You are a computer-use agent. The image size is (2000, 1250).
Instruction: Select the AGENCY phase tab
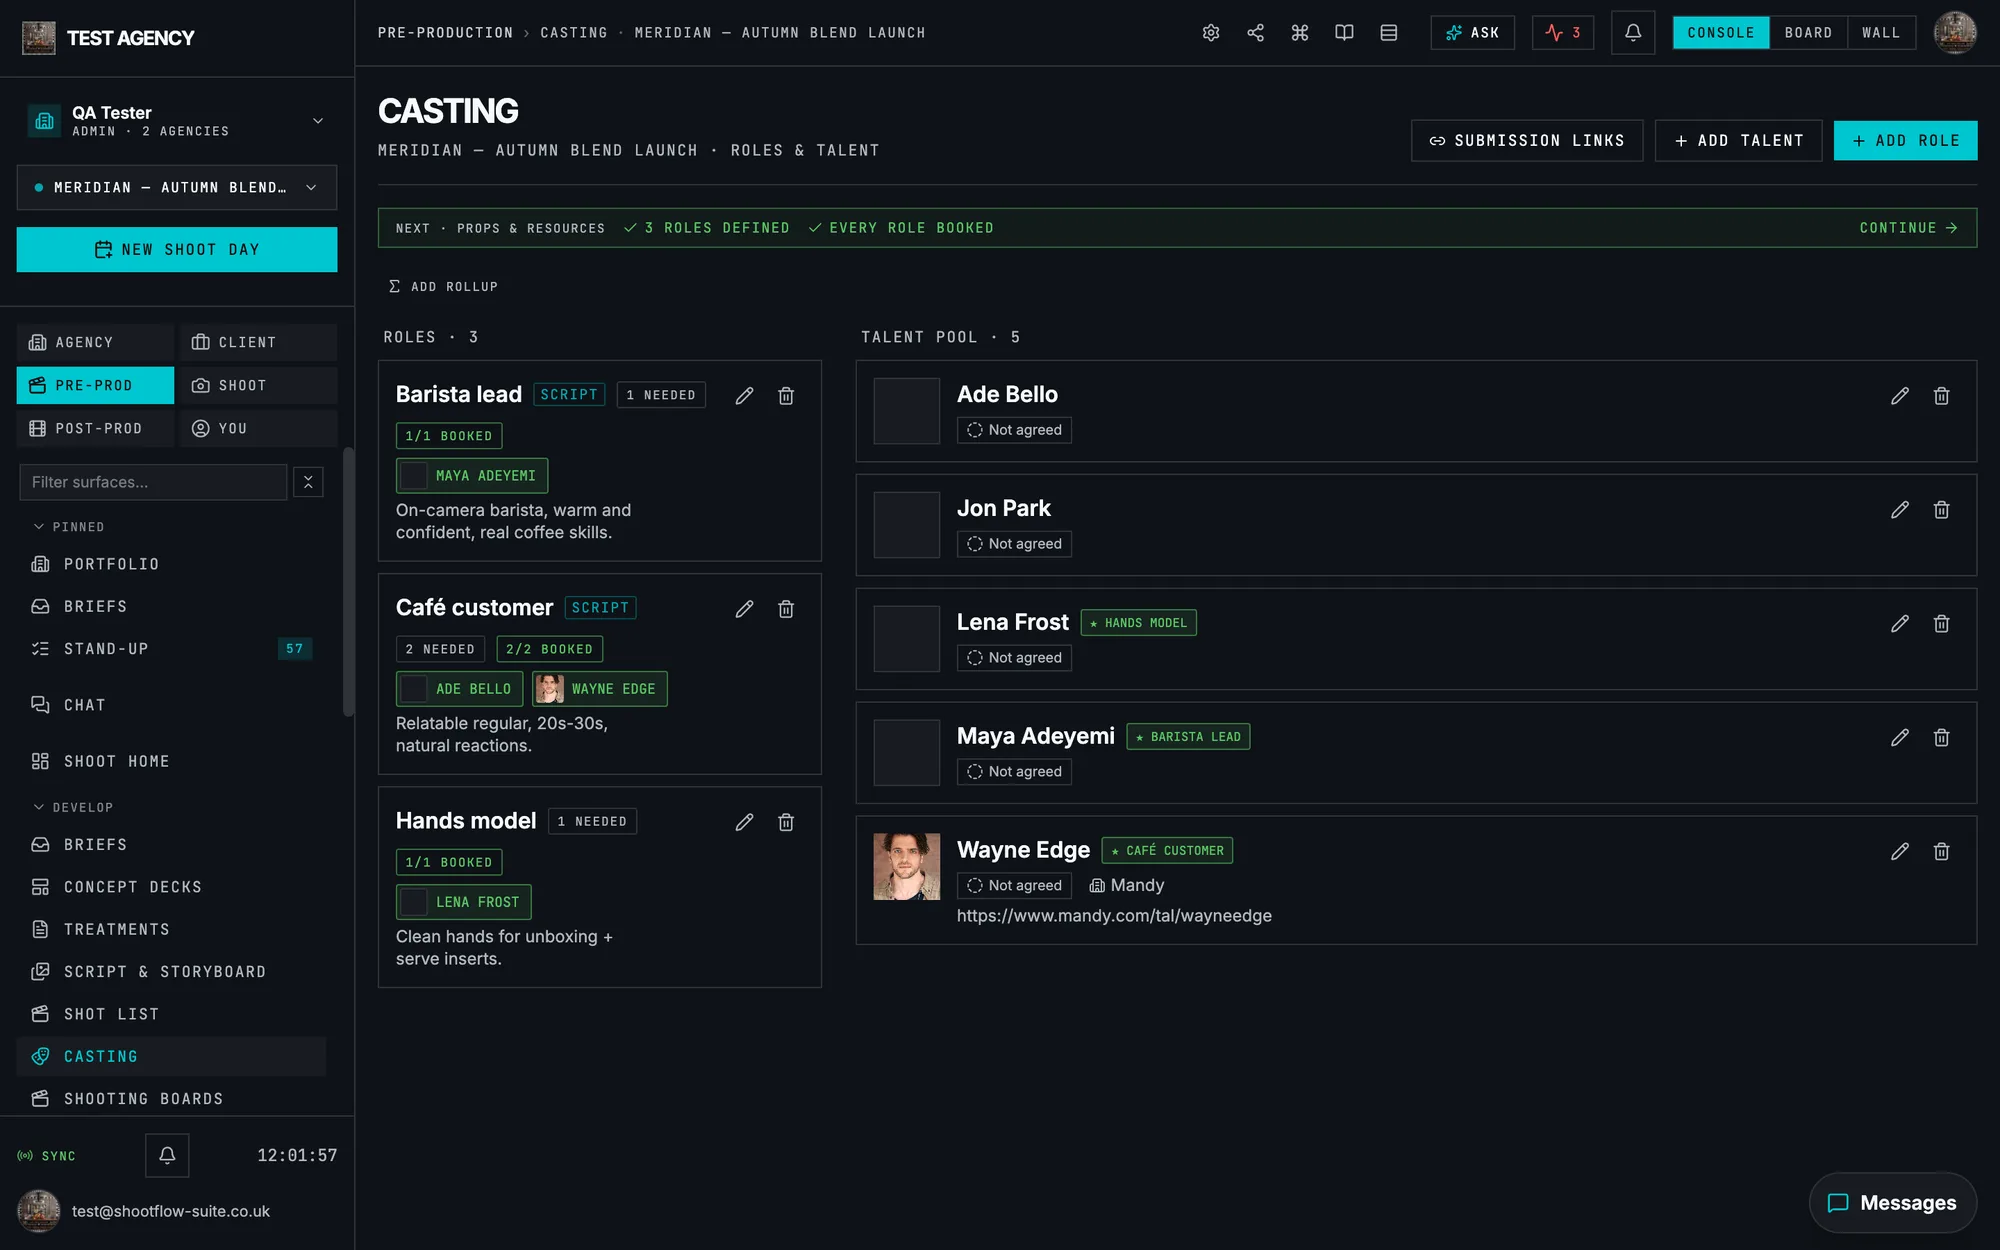(x=95, y=343)
